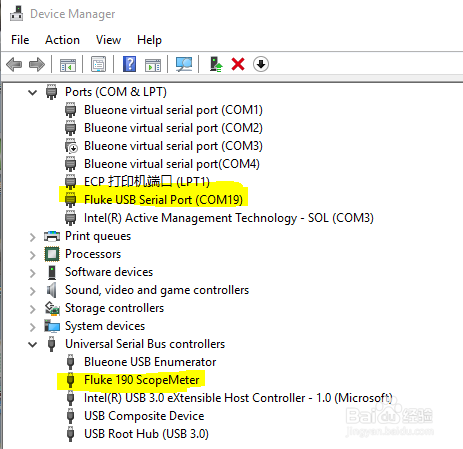
Task: Select Blueone virtual serial port (COM2)
Action: pos(173,128)
